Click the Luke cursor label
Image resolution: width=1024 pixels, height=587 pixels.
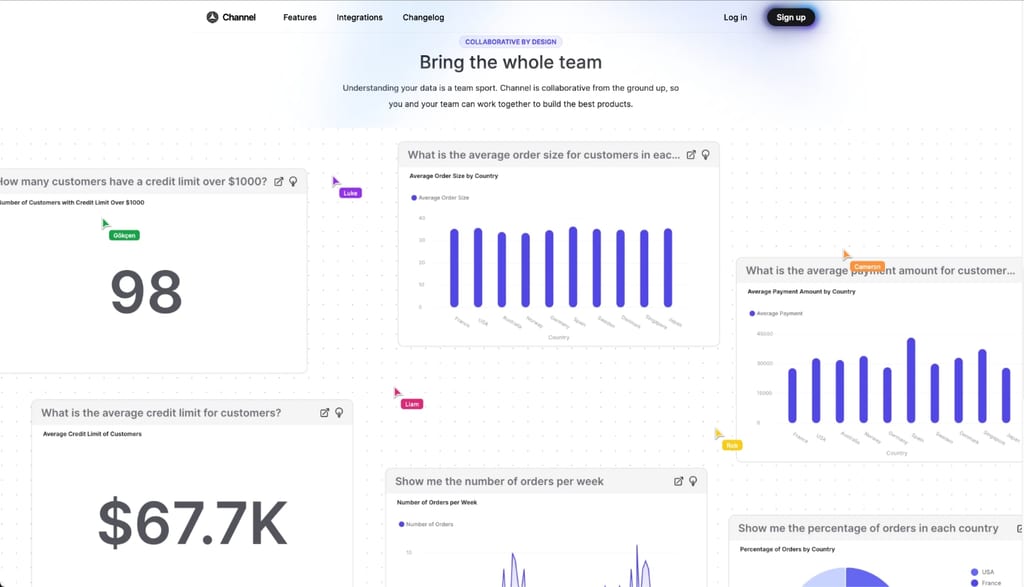click(351, 193)
